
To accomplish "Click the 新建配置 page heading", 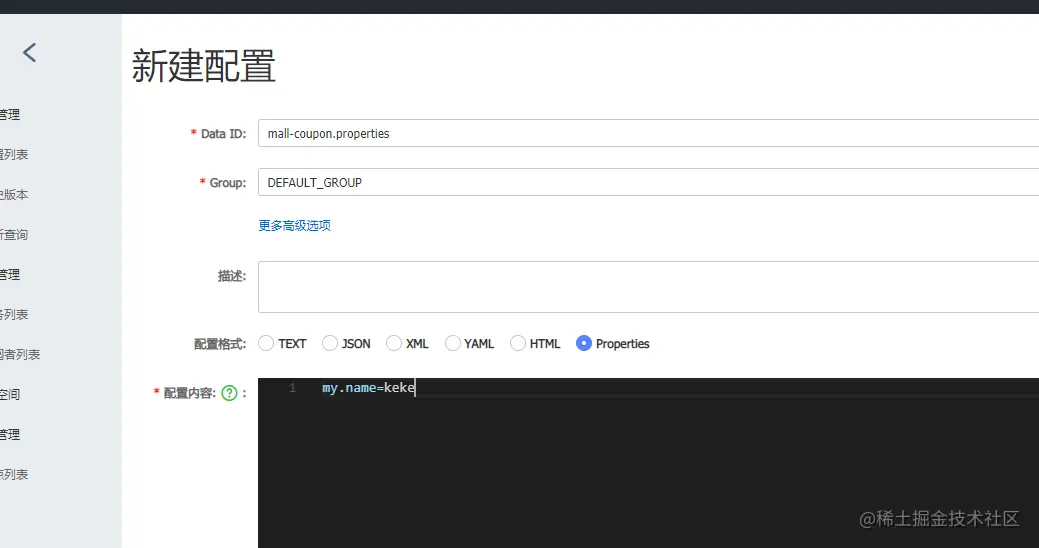I will point(203,66).
